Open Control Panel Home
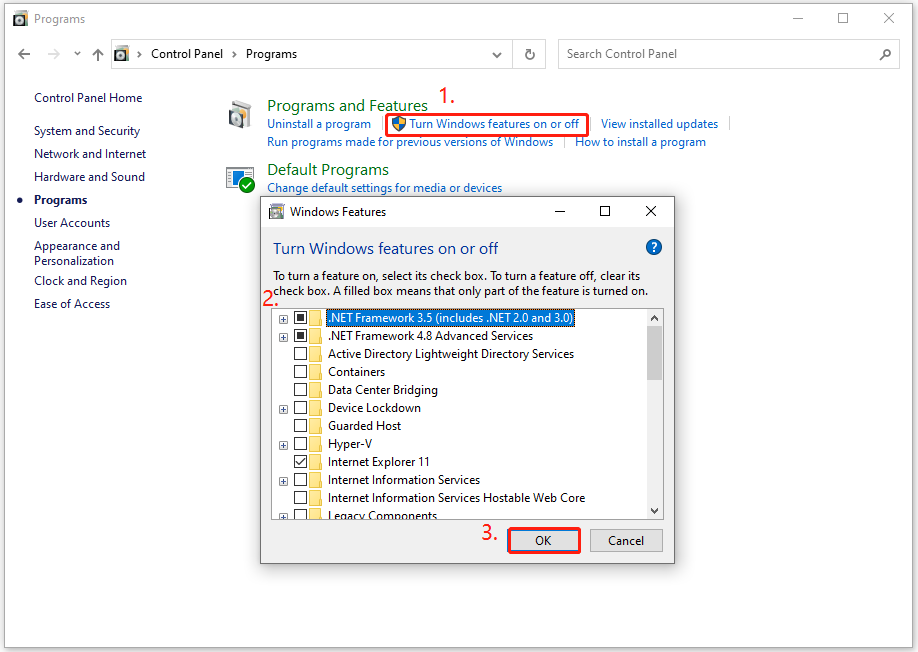The image size is (918, 652). (88, 98)
